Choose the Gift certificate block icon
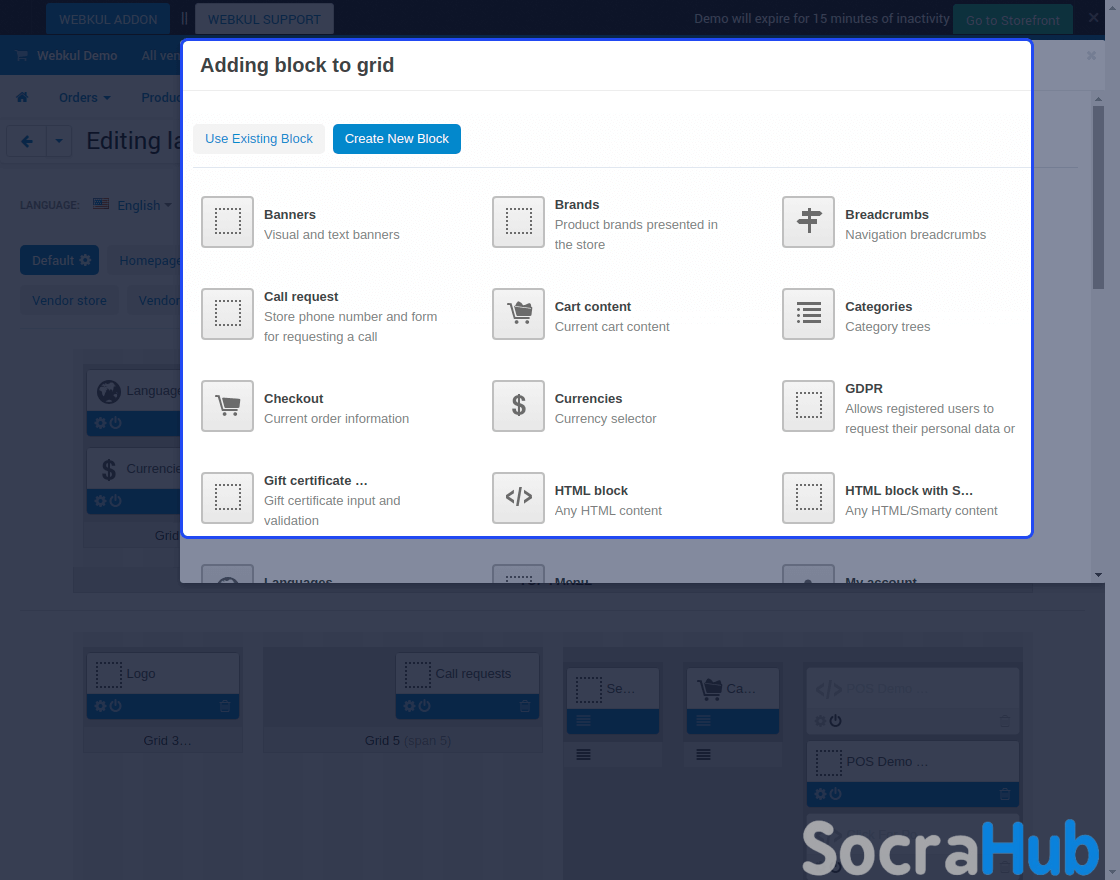1120x880 pixels. (x=227, y=498)
